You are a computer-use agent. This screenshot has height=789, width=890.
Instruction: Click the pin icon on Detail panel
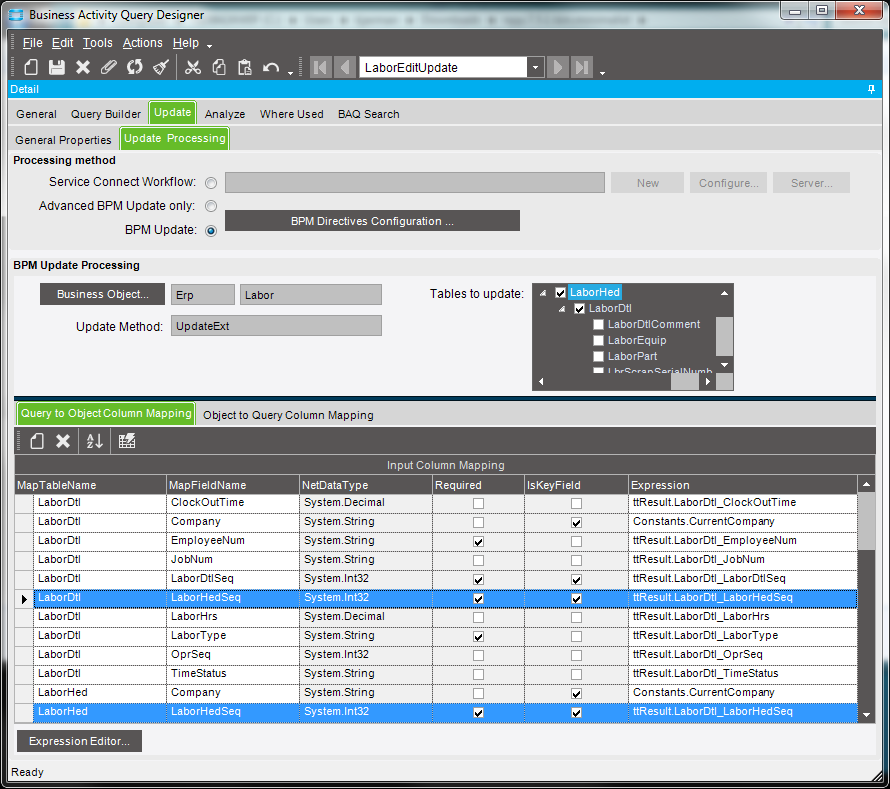click(871, 89)
